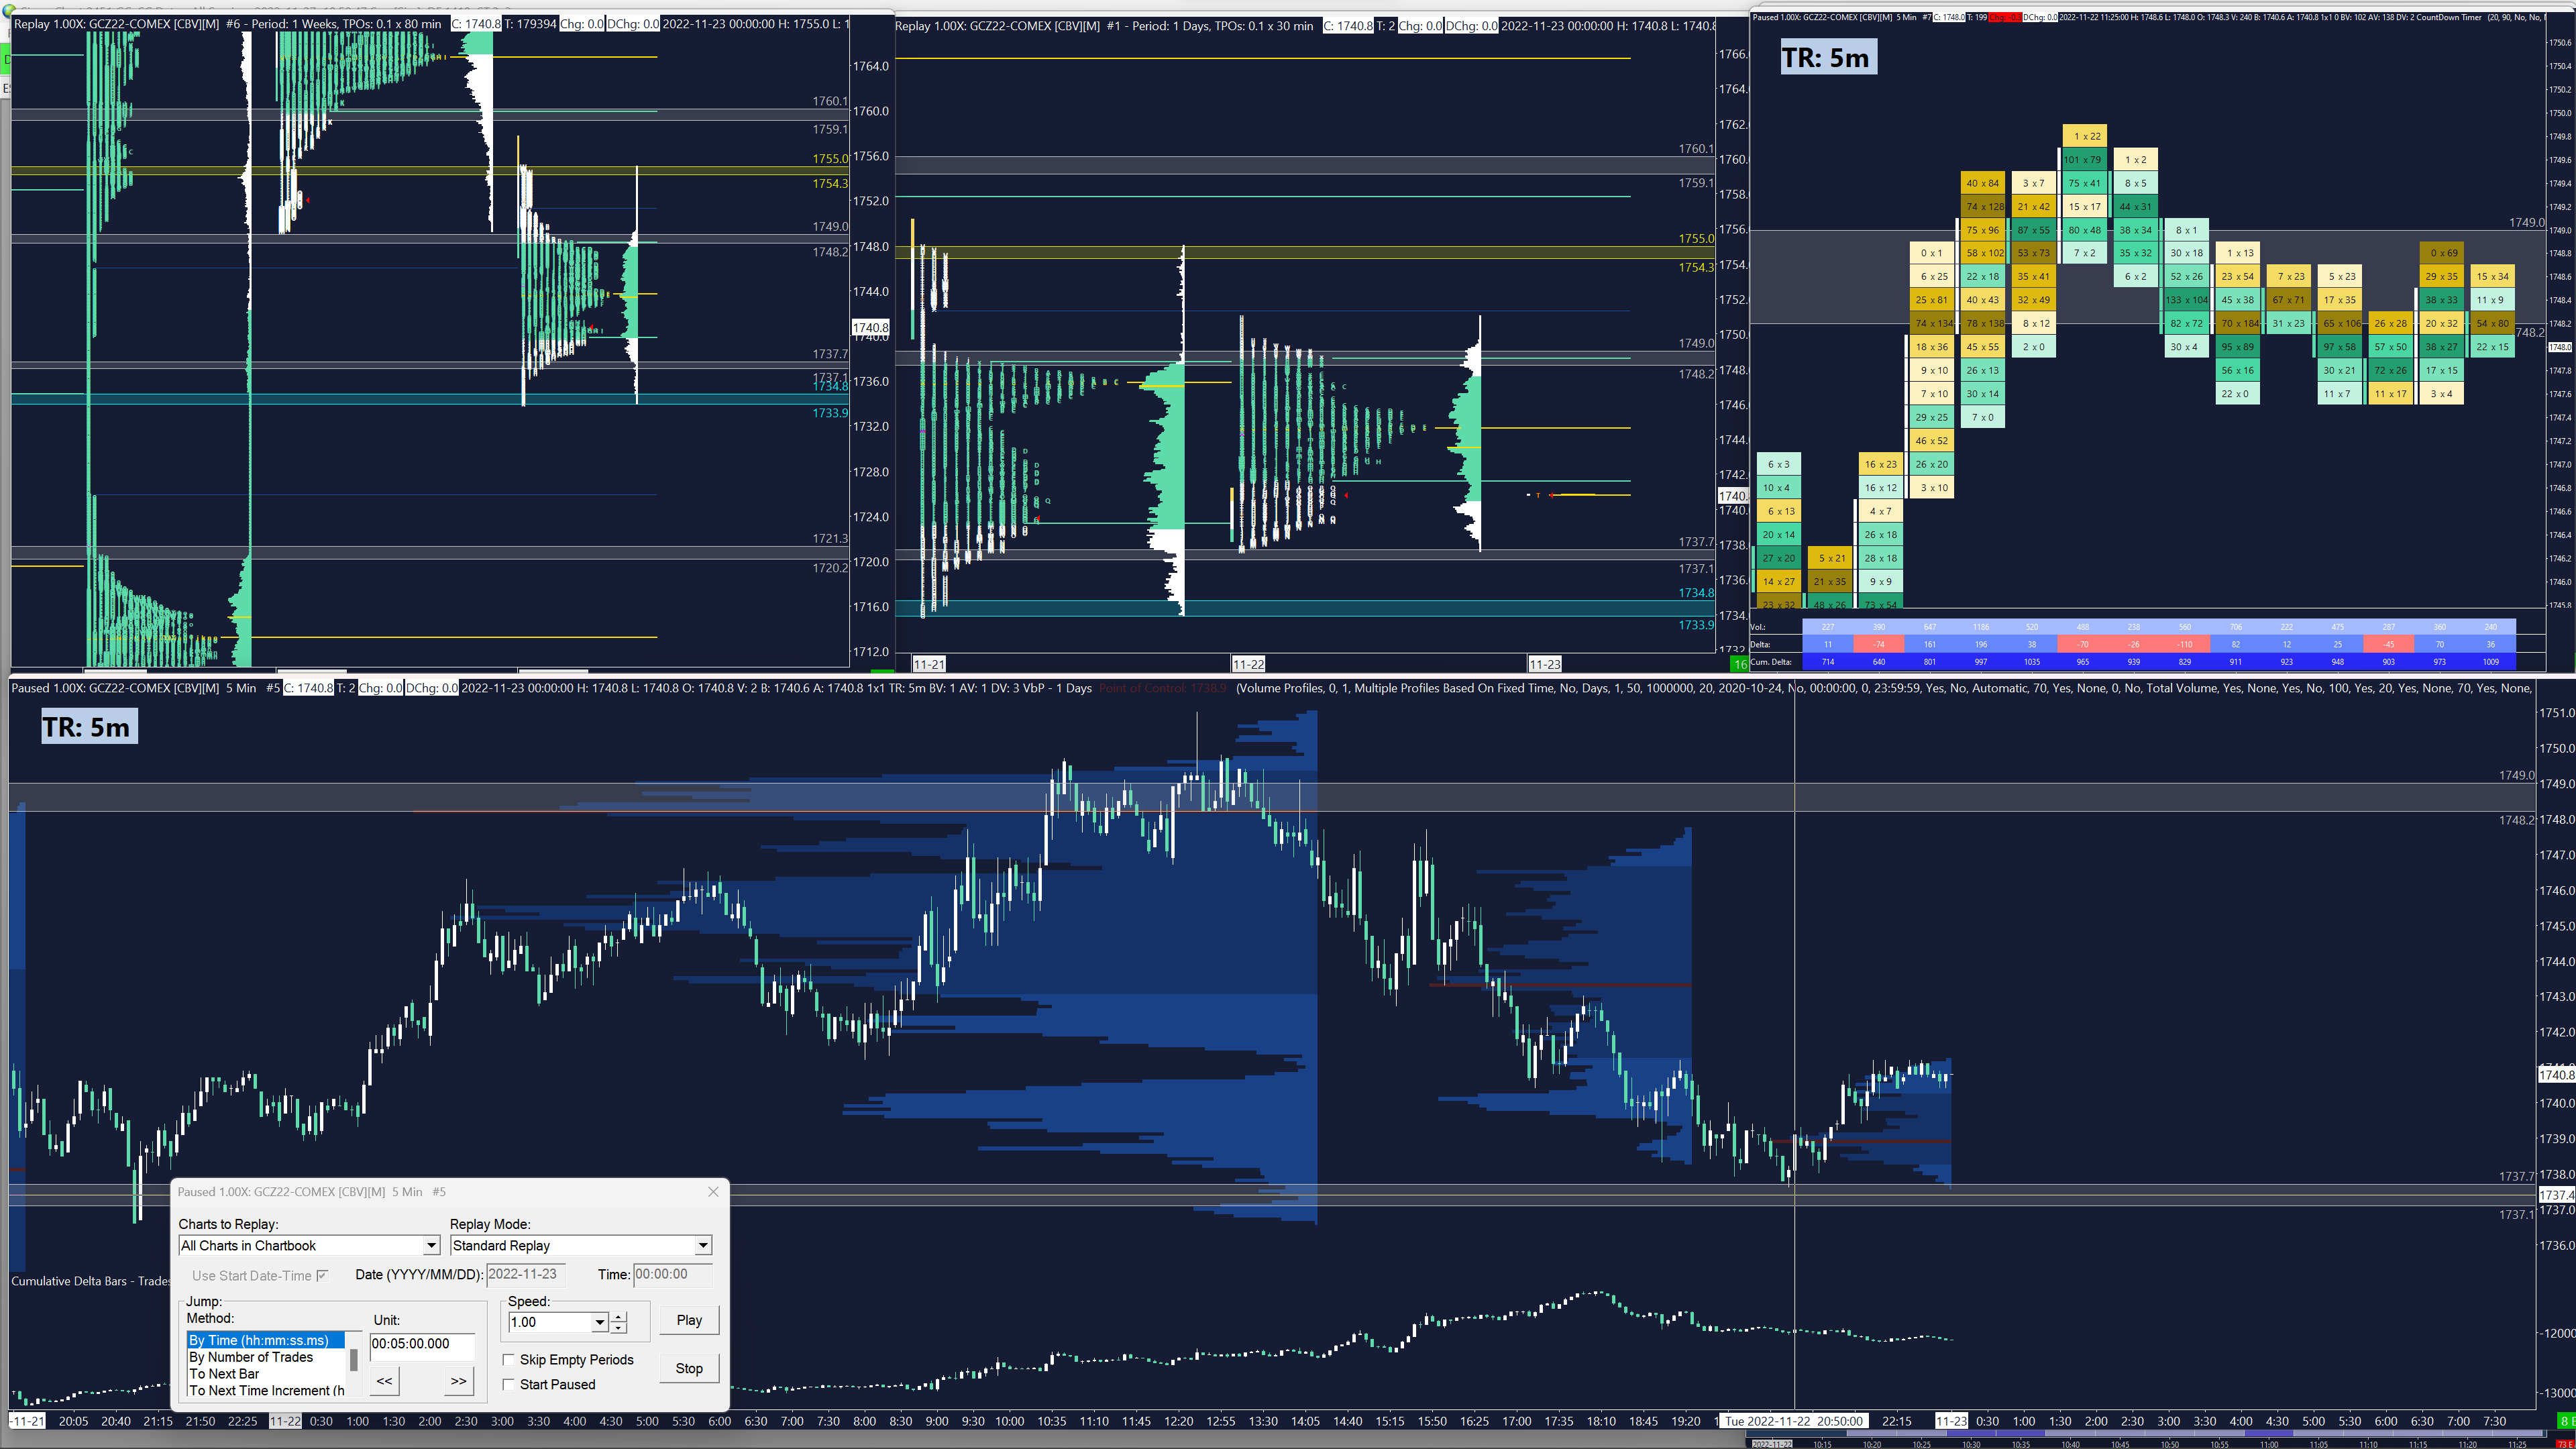Decrease replay speed with down spinner arrow
The height and width of the screenshot is (1449, 2576).
pyautogui.click(x=619, y=1328)
